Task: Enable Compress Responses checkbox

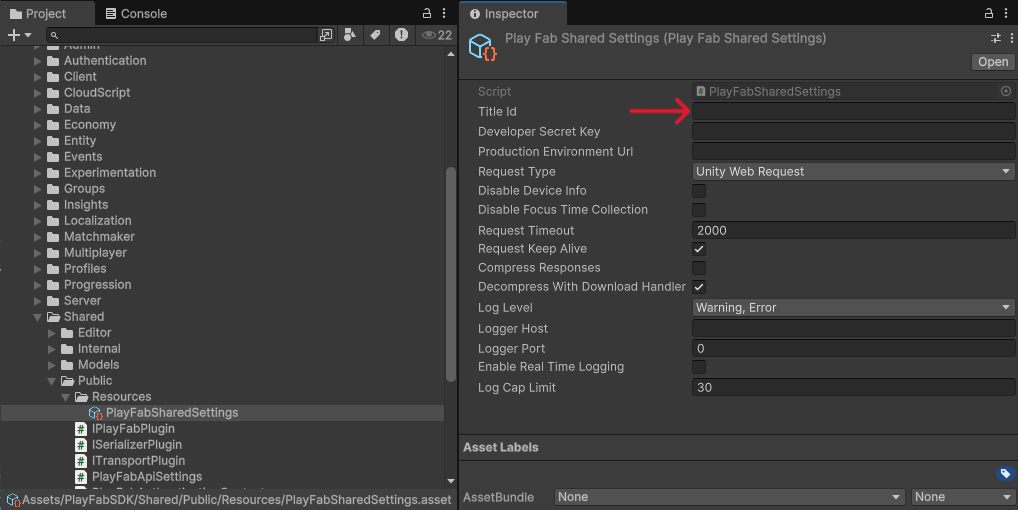Action: pos(699,268)
